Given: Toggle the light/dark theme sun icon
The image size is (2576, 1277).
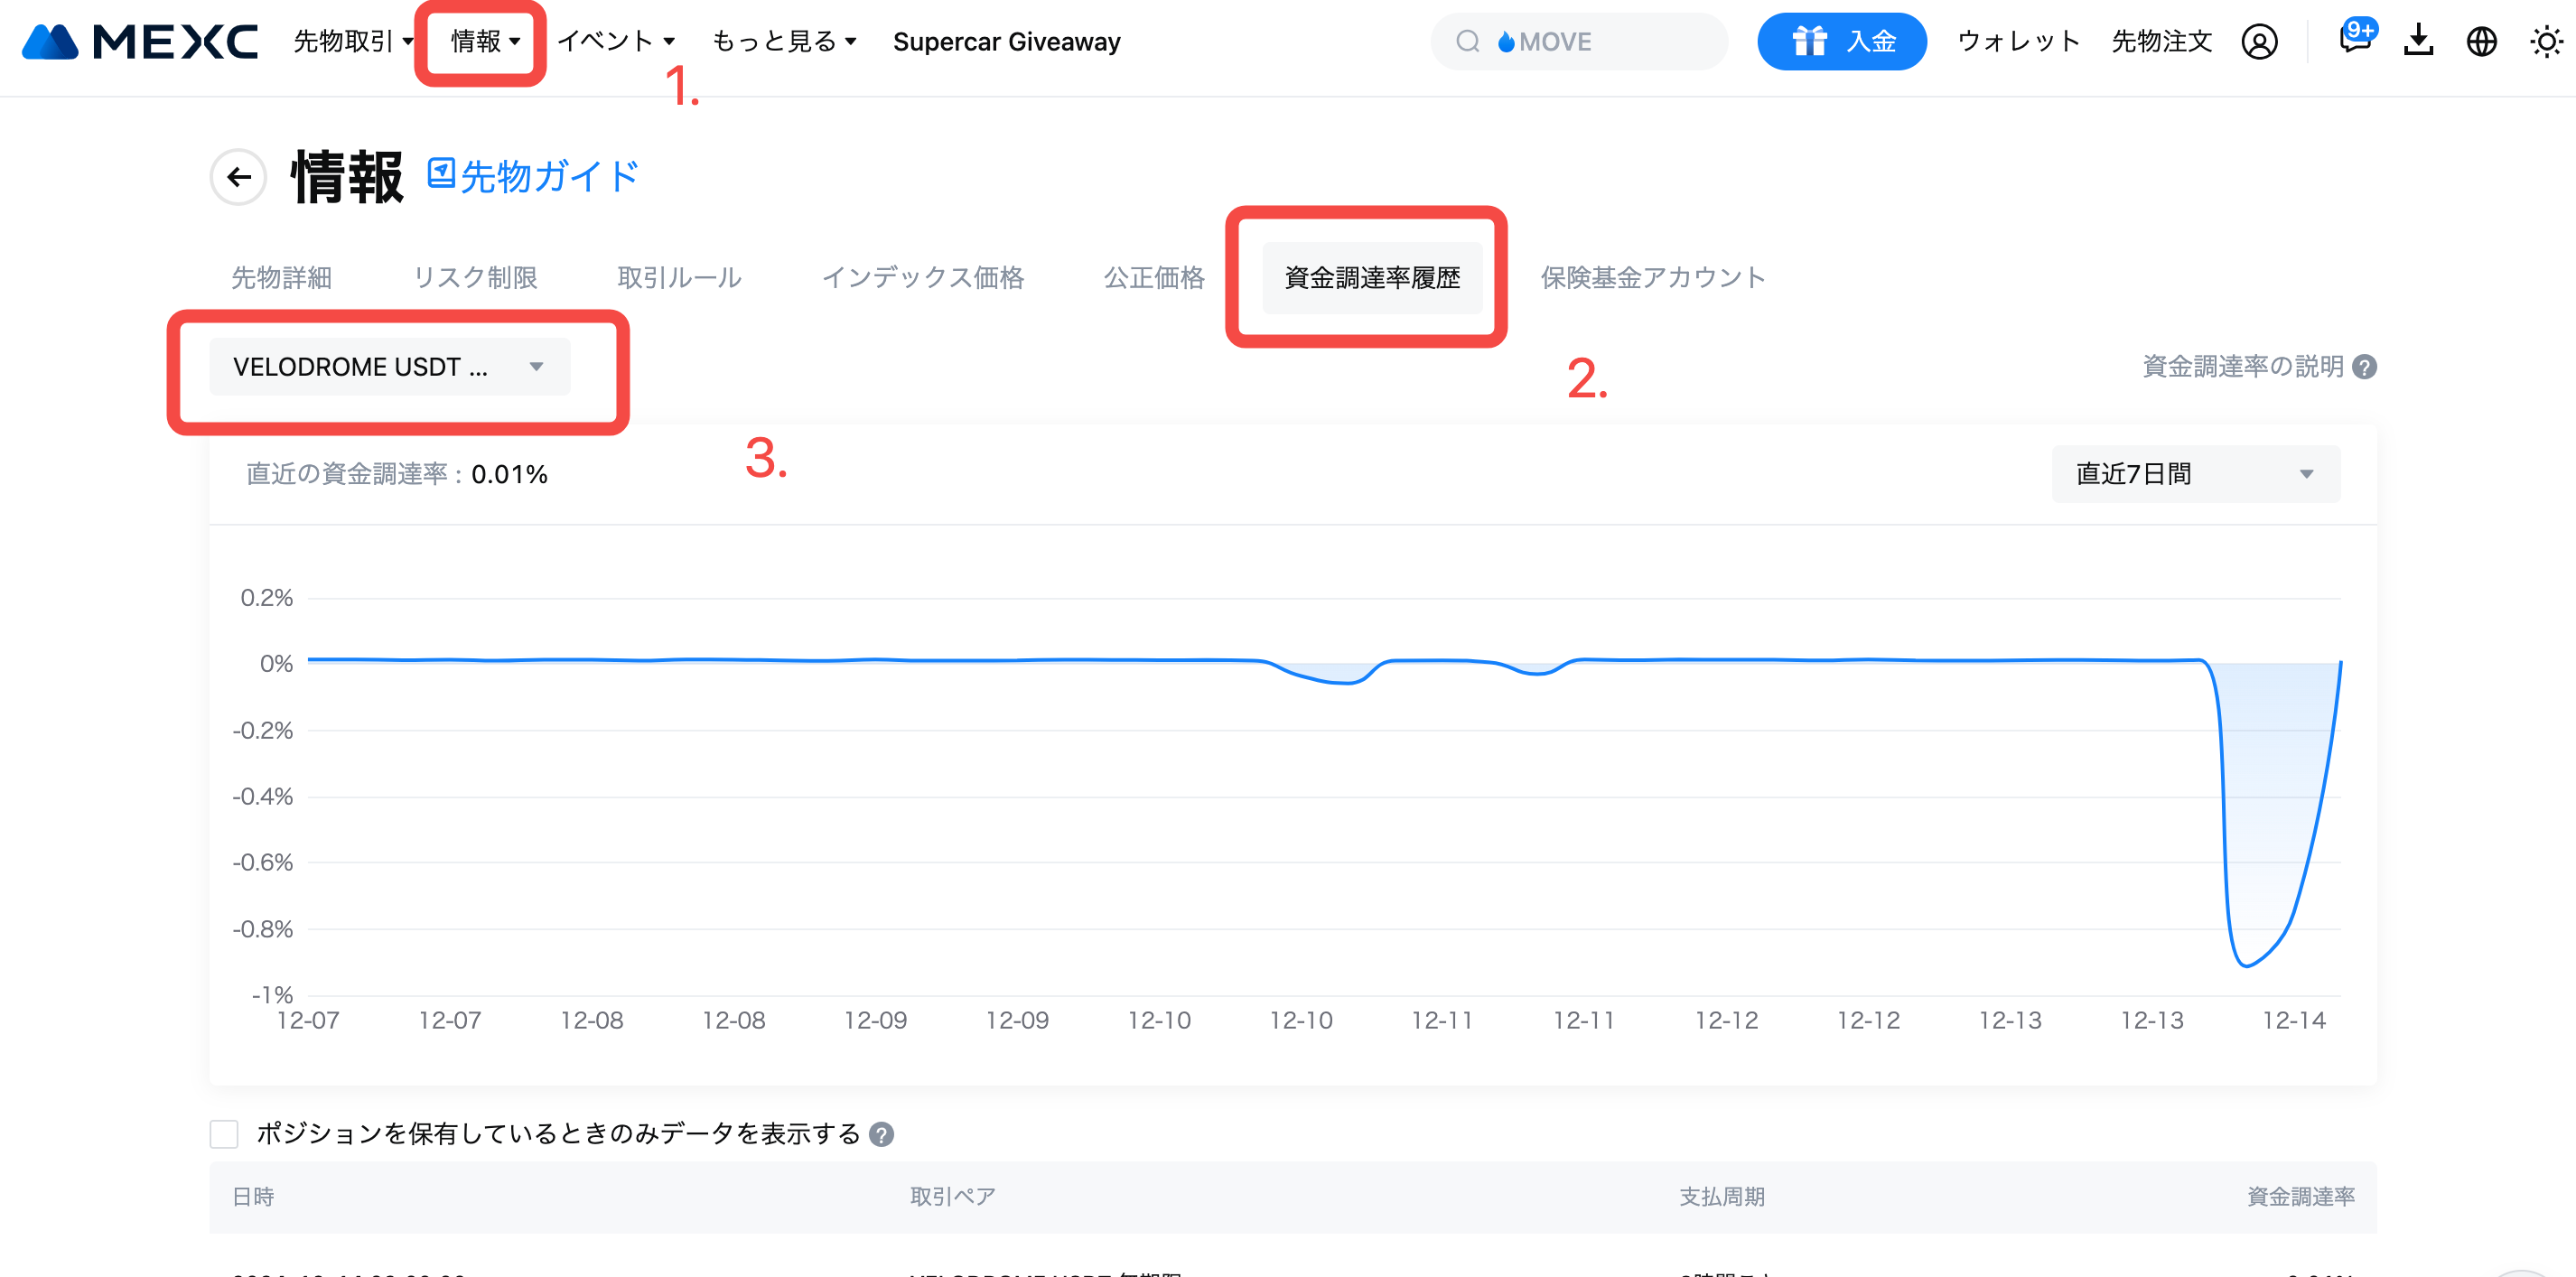Looking at the screenshot, I should (x=2545, y=42).
